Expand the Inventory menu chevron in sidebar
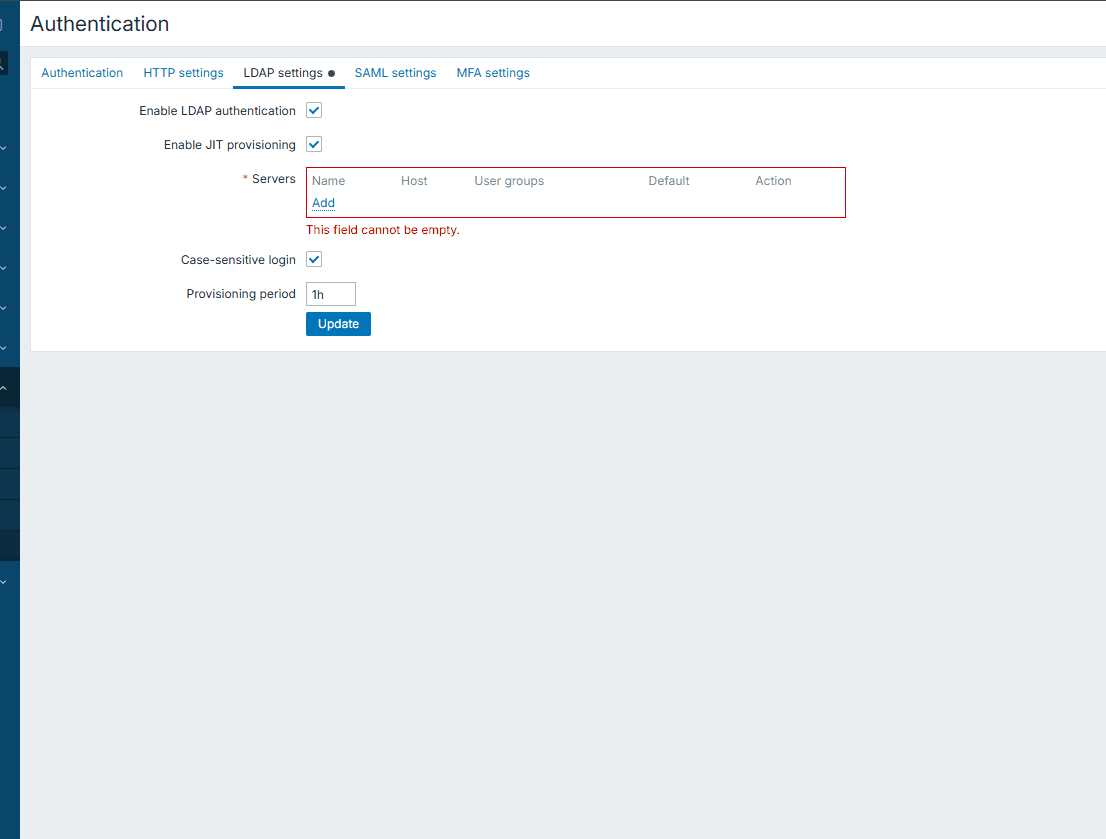The height and width of the screenshot is (839, 1106). tap(4, 228)
